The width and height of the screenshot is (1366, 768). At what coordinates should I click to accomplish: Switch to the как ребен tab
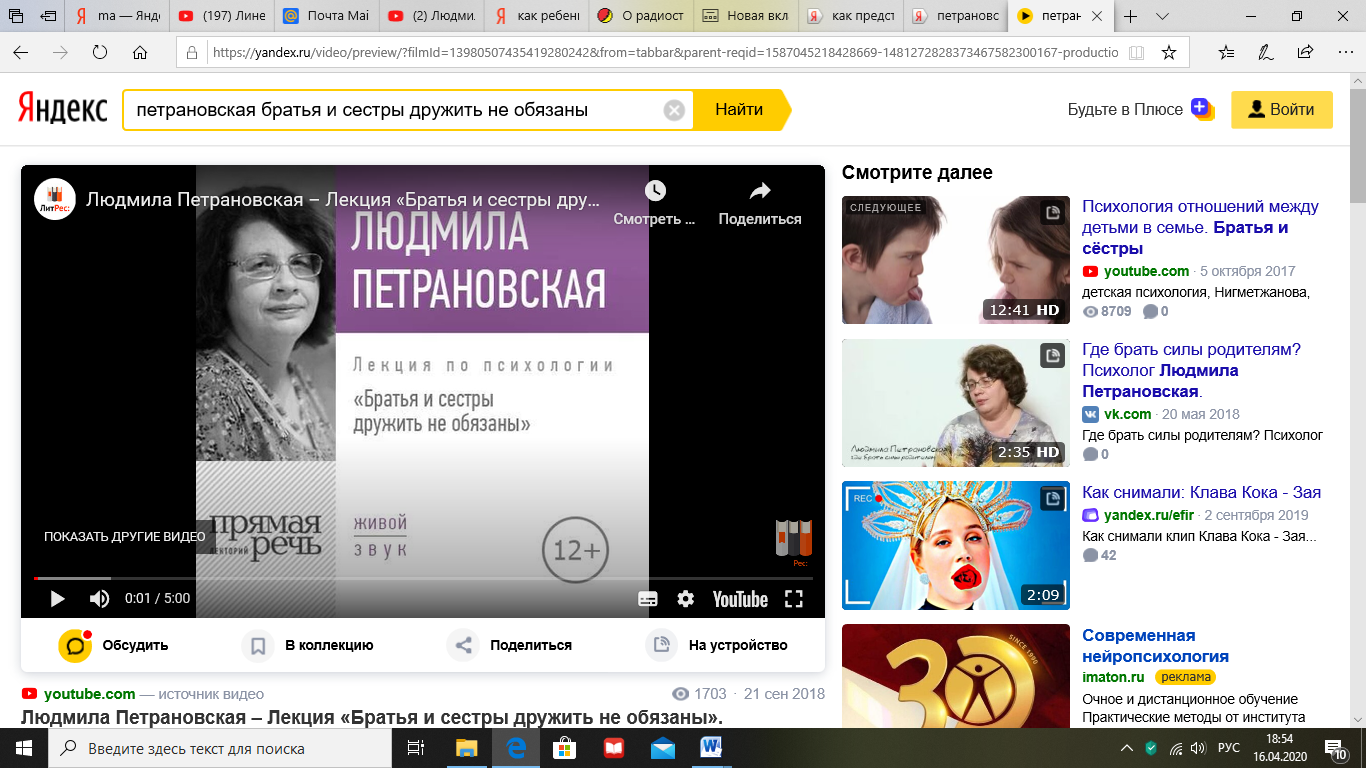click(x=535, y=16)
